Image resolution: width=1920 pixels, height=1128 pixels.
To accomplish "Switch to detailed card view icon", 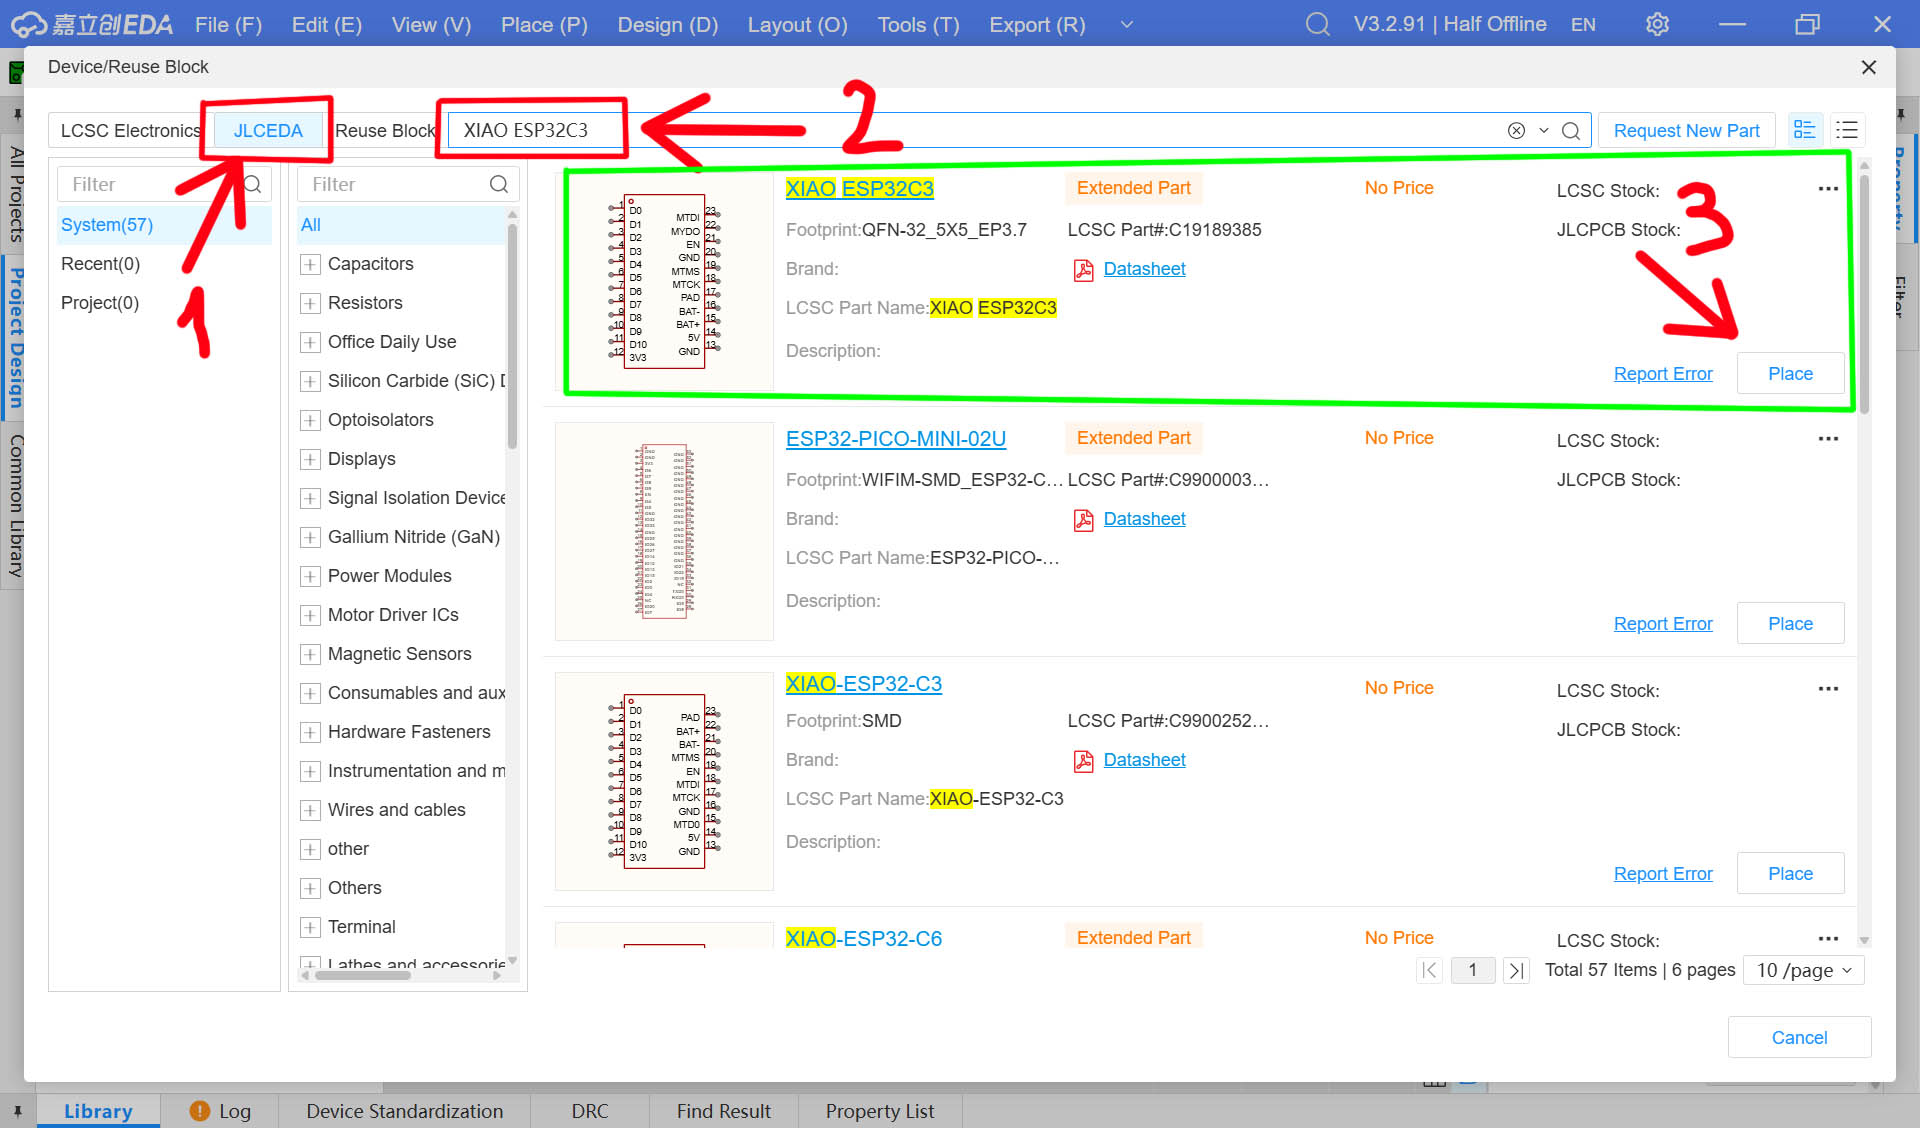I will 1804,130.
